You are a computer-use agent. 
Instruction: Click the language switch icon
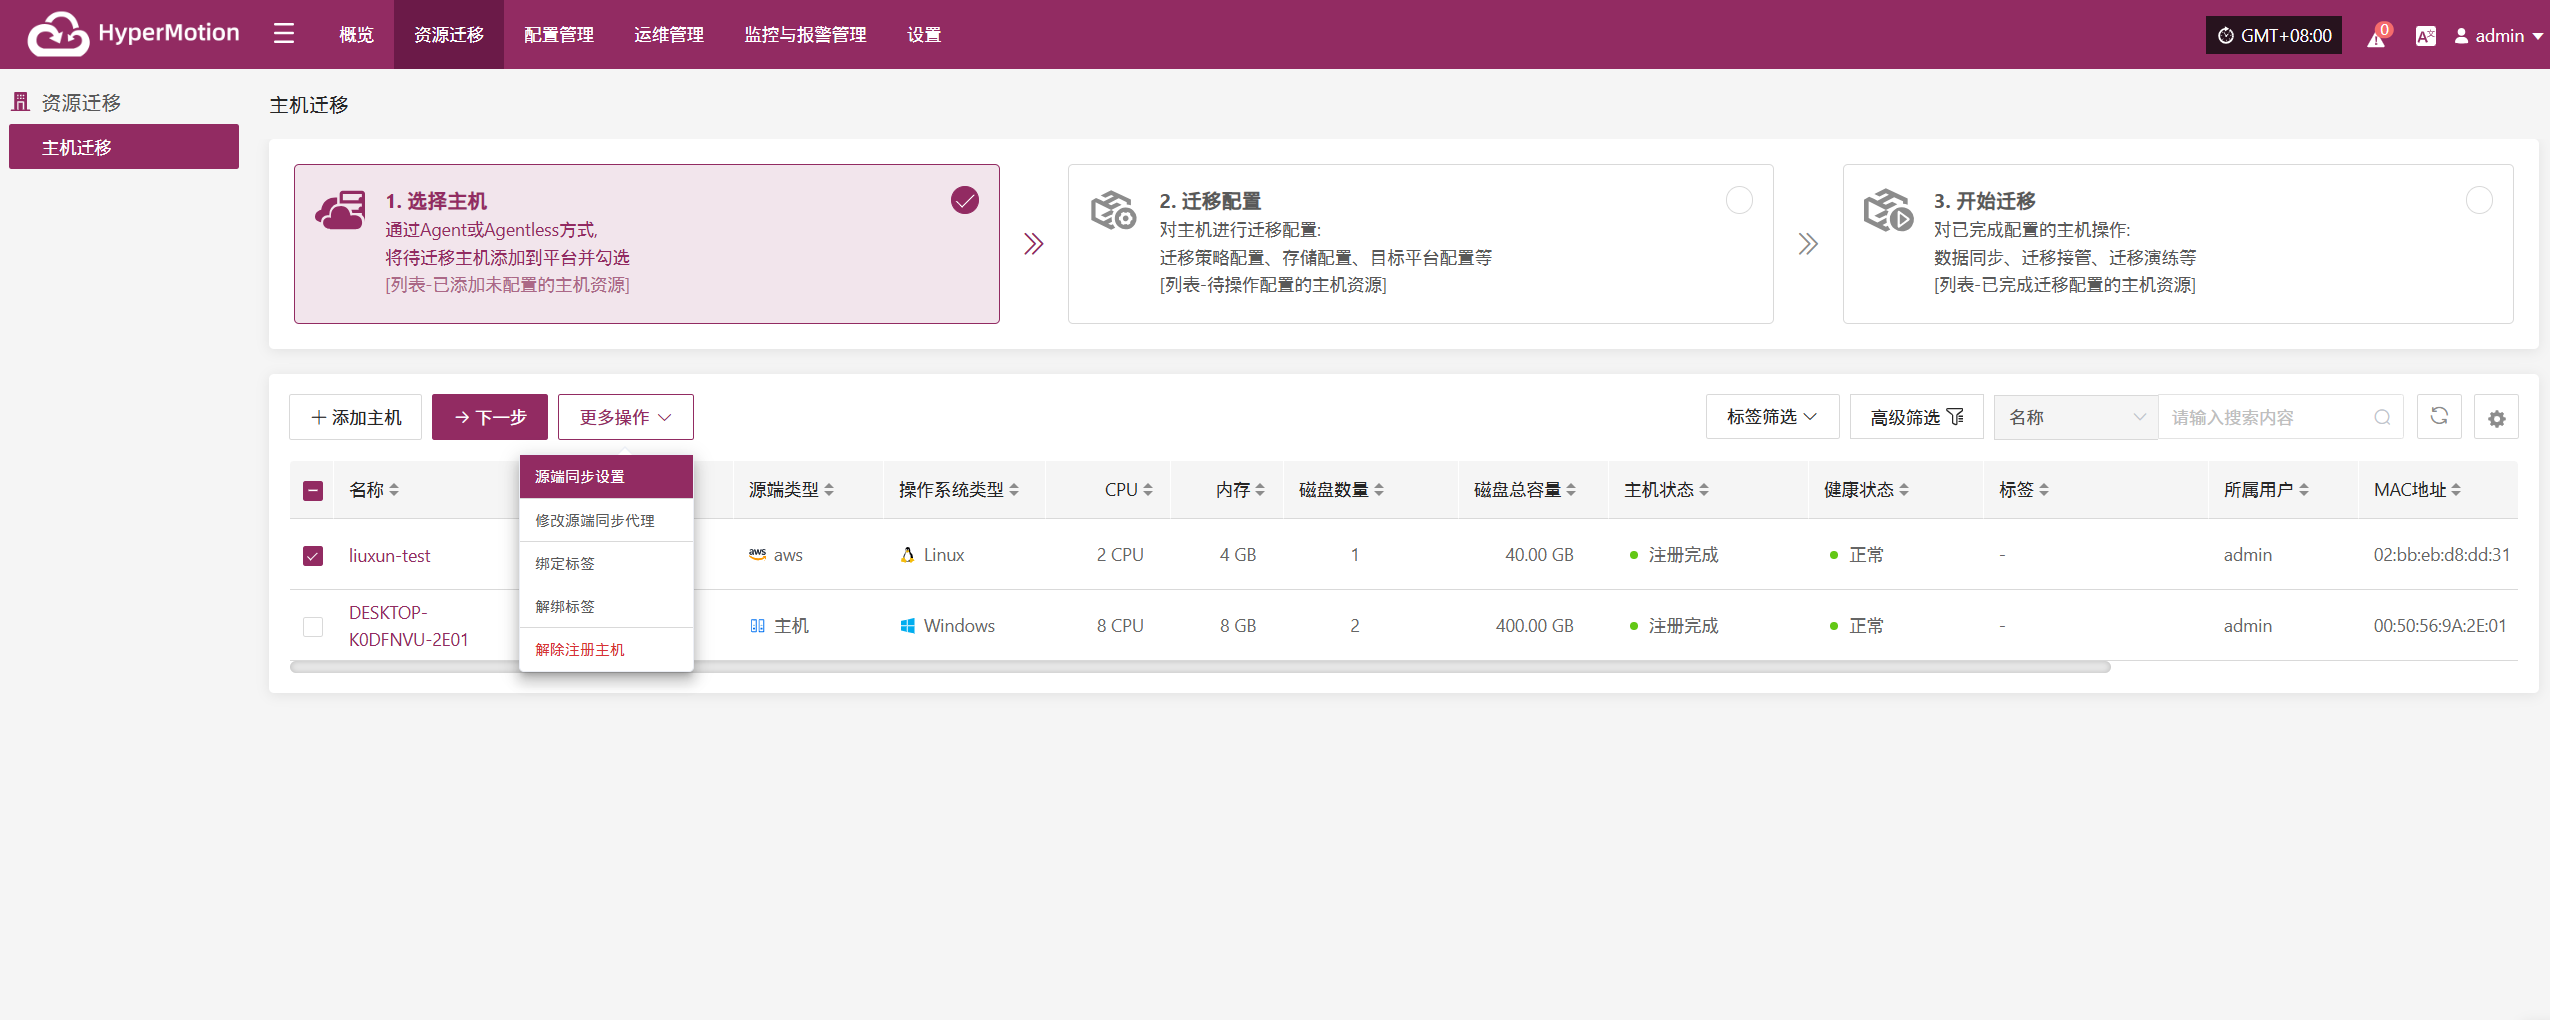pyautogui.click(x=2425, y=36)
